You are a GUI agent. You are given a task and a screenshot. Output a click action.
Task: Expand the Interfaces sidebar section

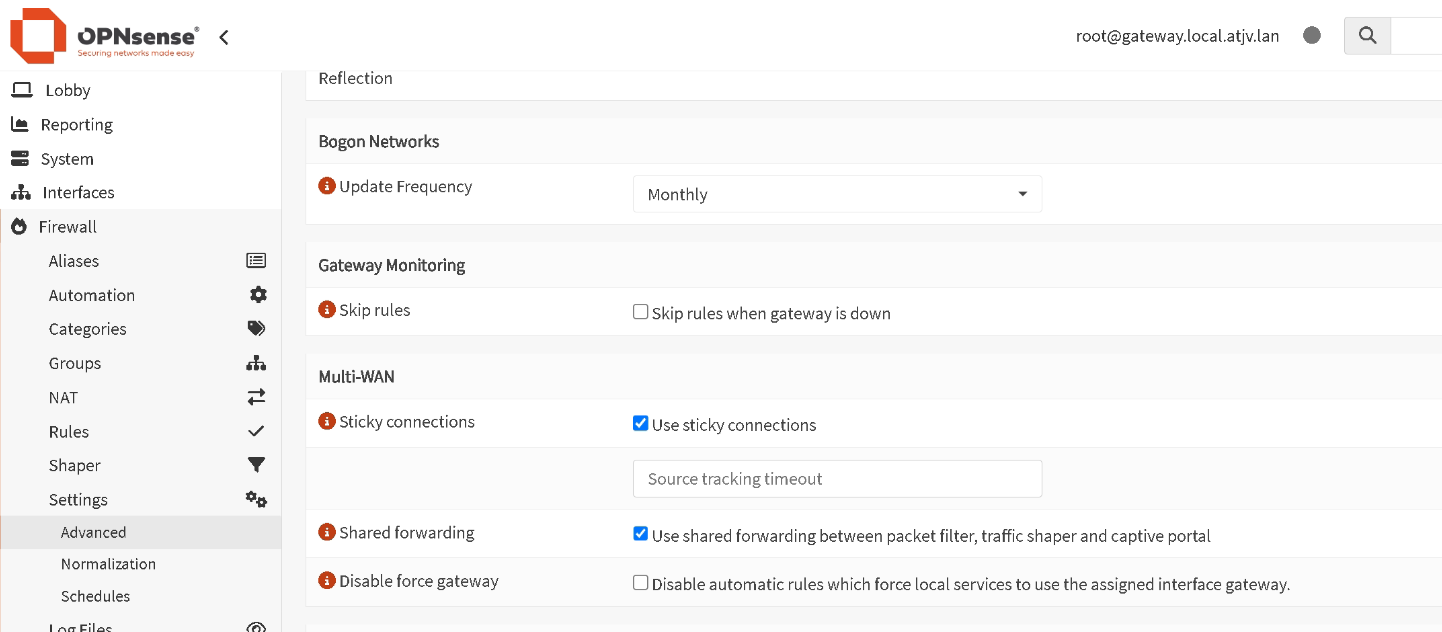78,193
